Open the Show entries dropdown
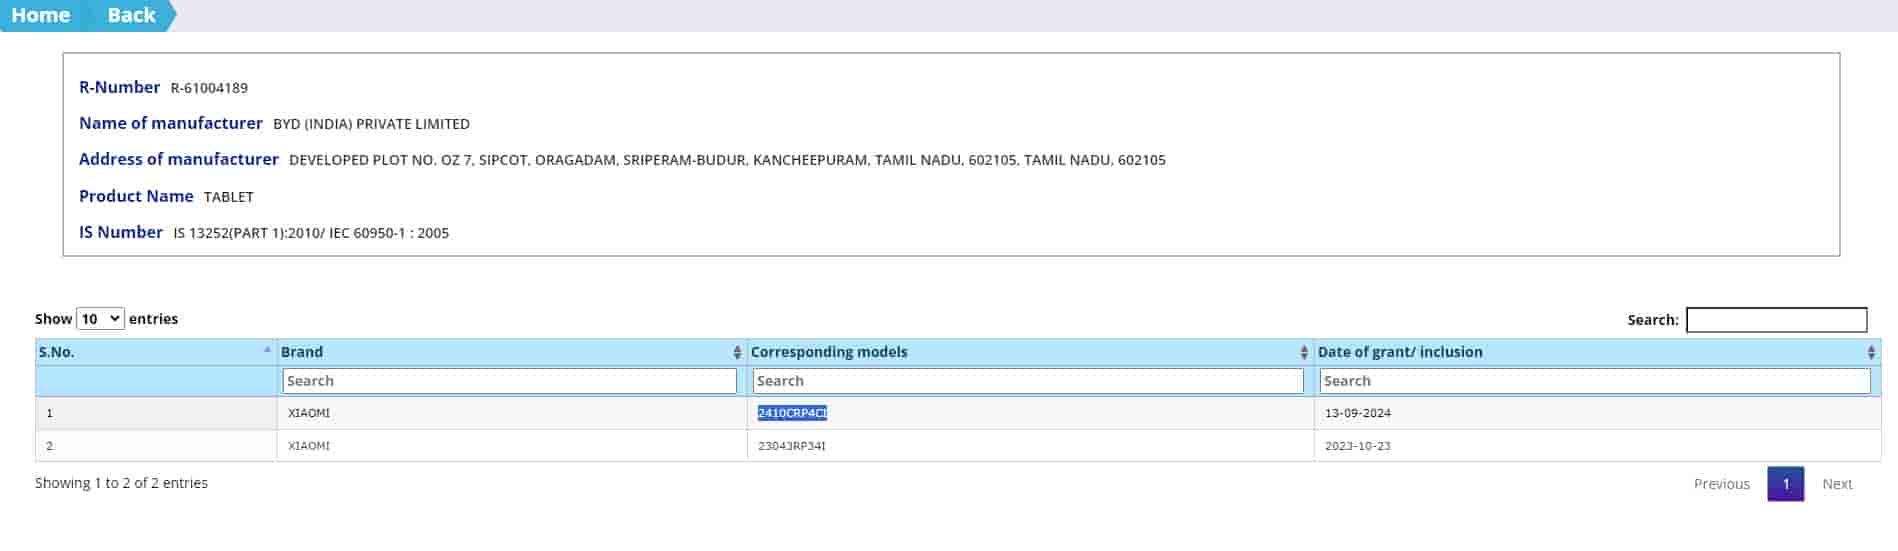Viewport: 1898px width, 551px height. [100, 319]
